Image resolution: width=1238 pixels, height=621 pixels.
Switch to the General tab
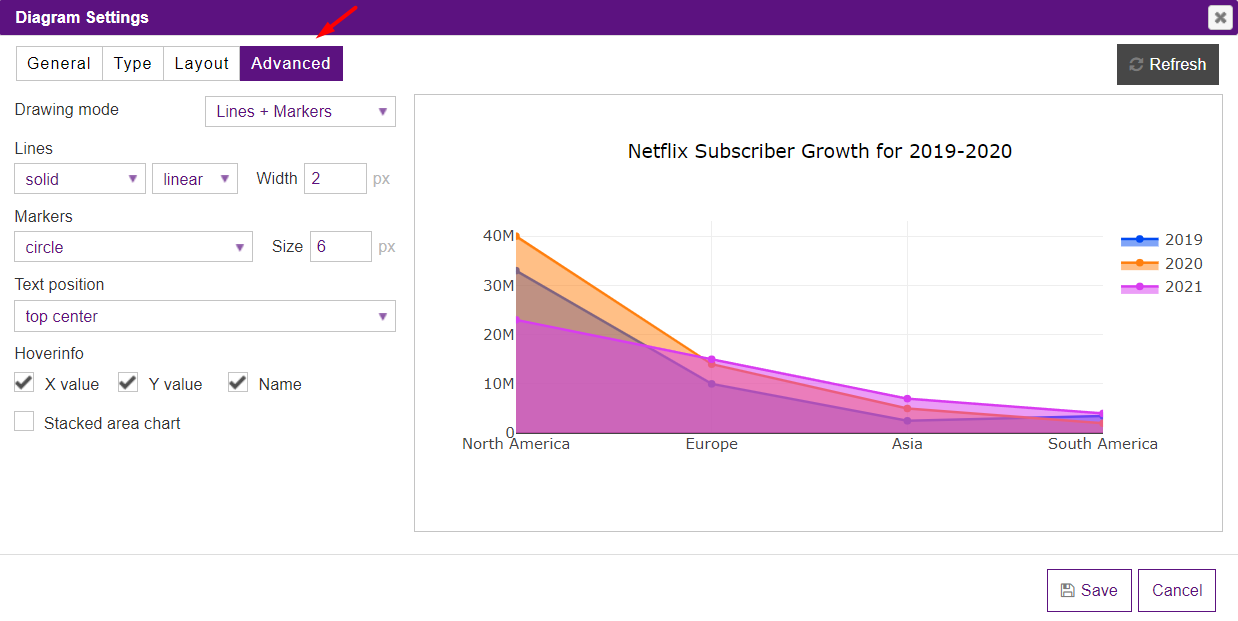point(58,63)
